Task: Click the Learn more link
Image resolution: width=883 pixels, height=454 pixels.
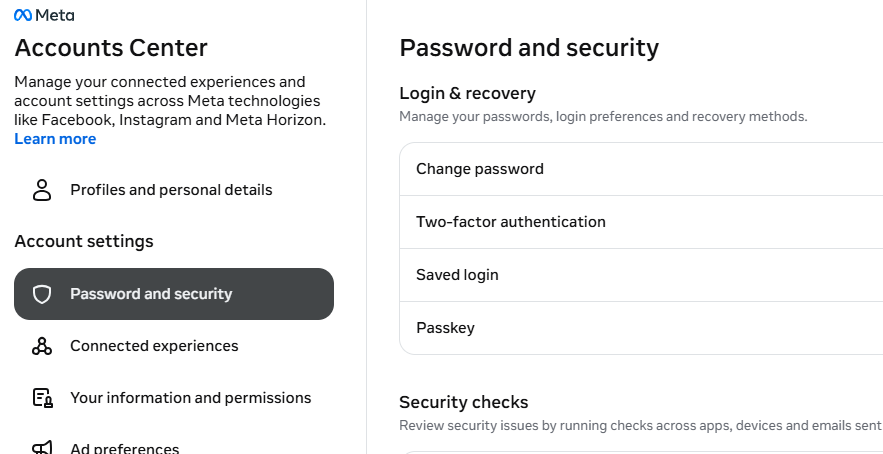Action: (x=55, y=139)
